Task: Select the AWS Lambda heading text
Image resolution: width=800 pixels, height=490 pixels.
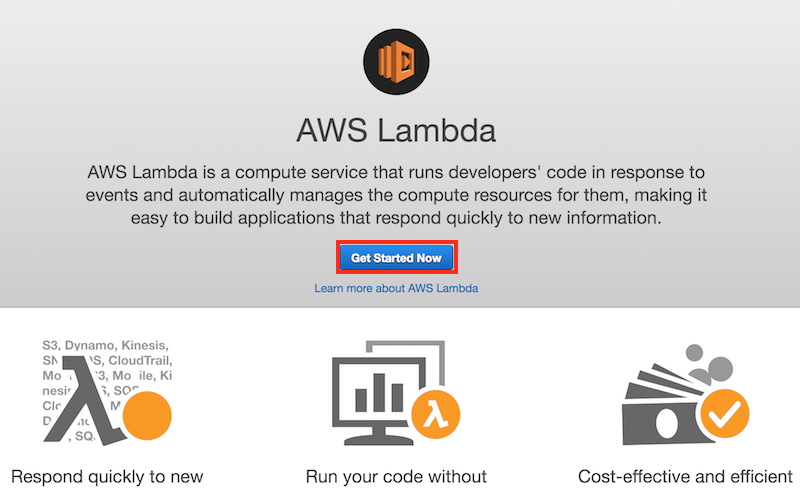Action: [396, 130]
